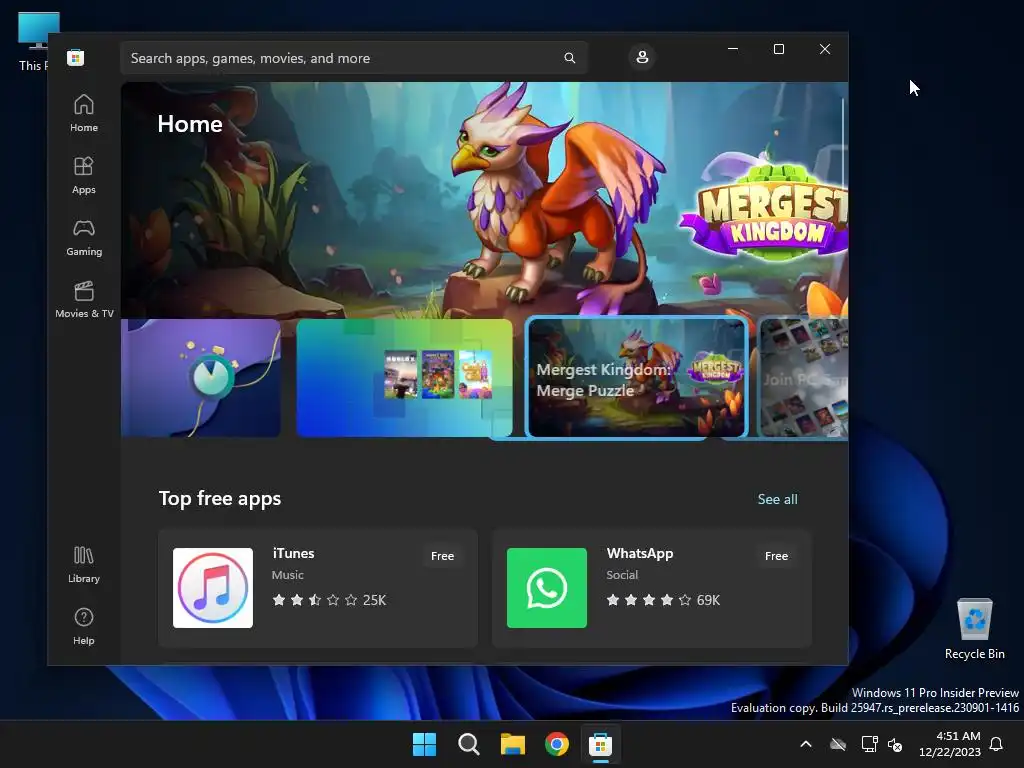Maximize the Microsoft Store window
The image size is (1024, 768).
tap(778, 49)
